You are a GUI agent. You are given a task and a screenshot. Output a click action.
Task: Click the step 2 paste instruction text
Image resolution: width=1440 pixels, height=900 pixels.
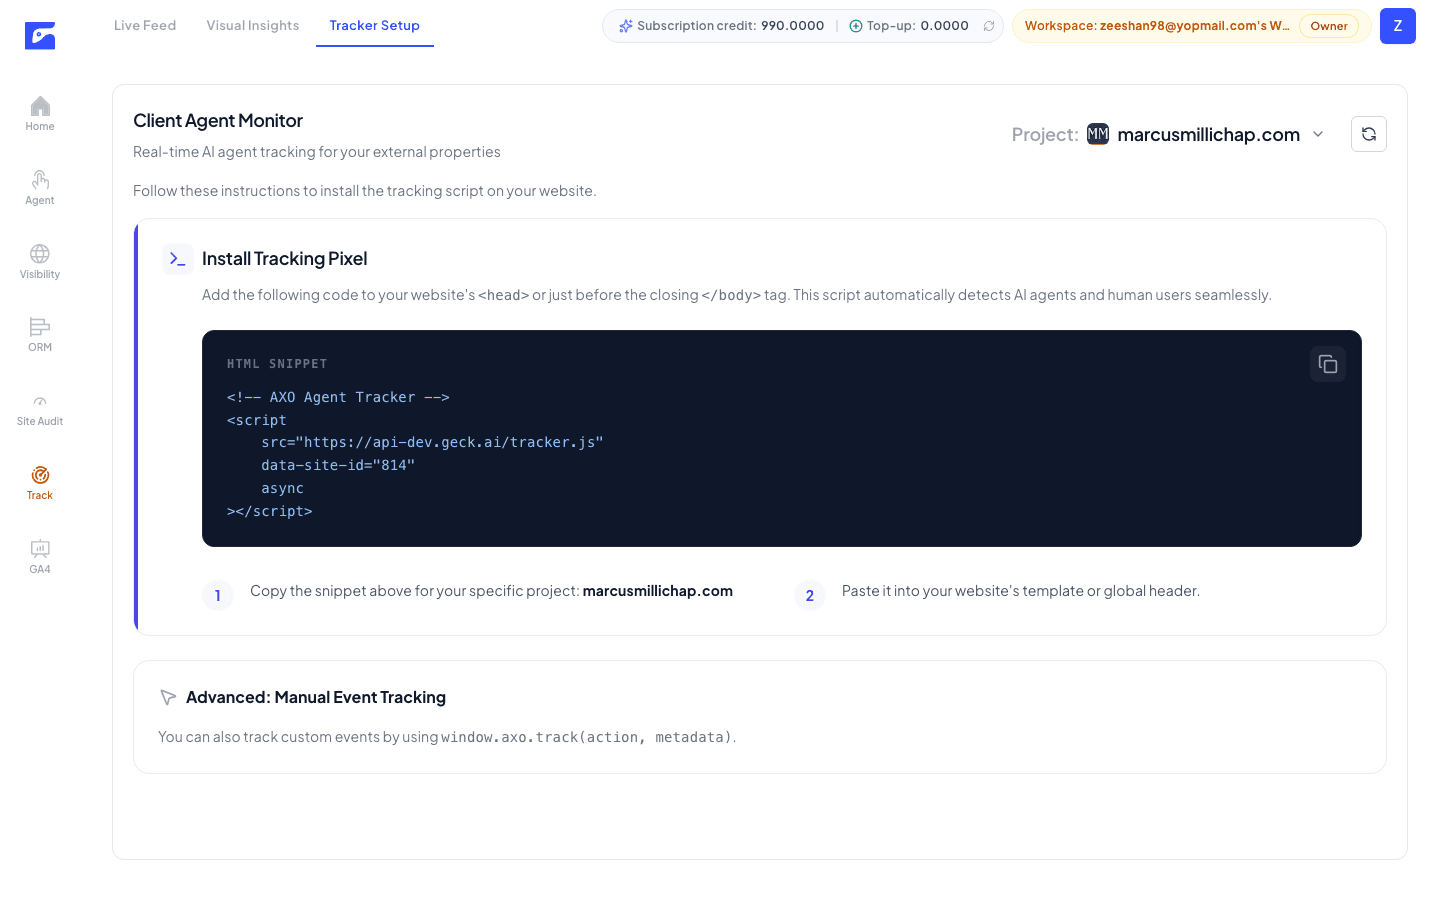(1021, 591)
